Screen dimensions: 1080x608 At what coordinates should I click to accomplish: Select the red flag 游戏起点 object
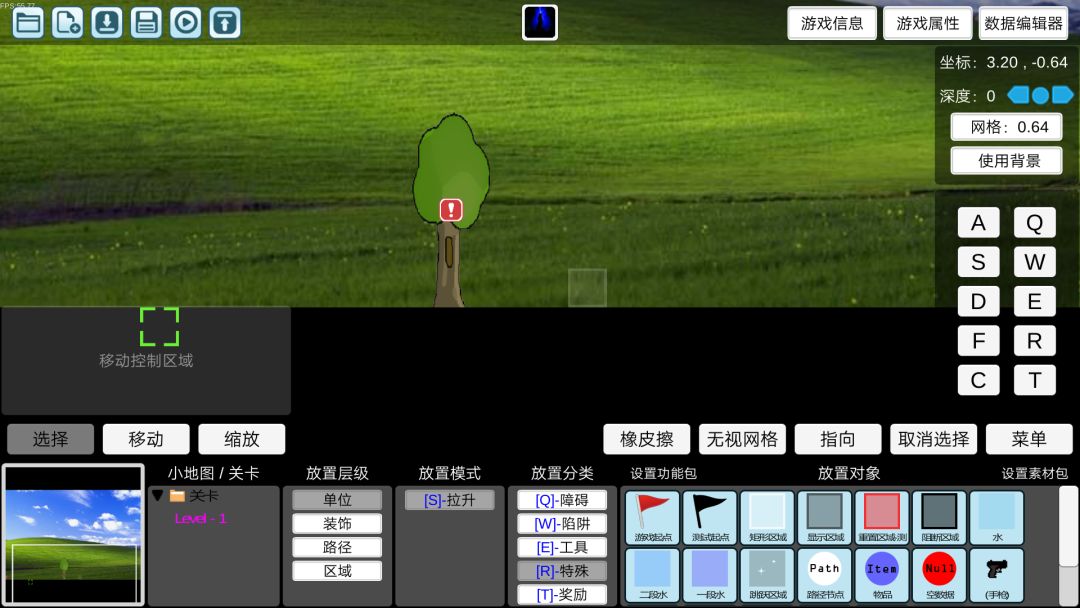(x=652, y=518)
